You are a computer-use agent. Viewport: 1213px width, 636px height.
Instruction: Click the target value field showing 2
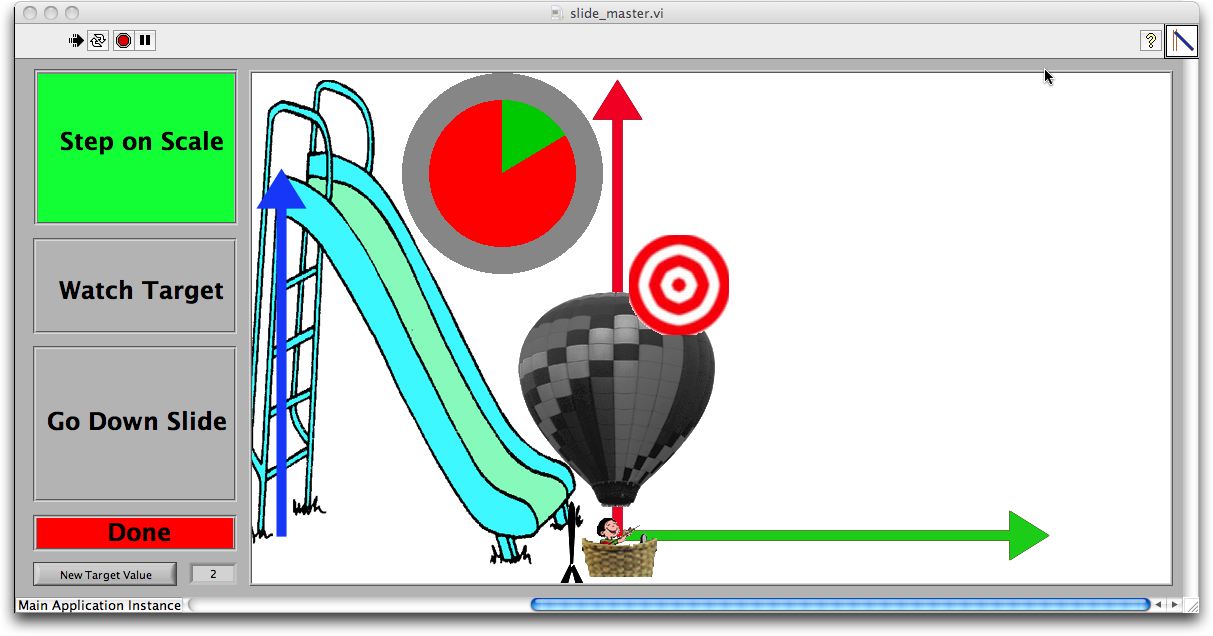212,573
